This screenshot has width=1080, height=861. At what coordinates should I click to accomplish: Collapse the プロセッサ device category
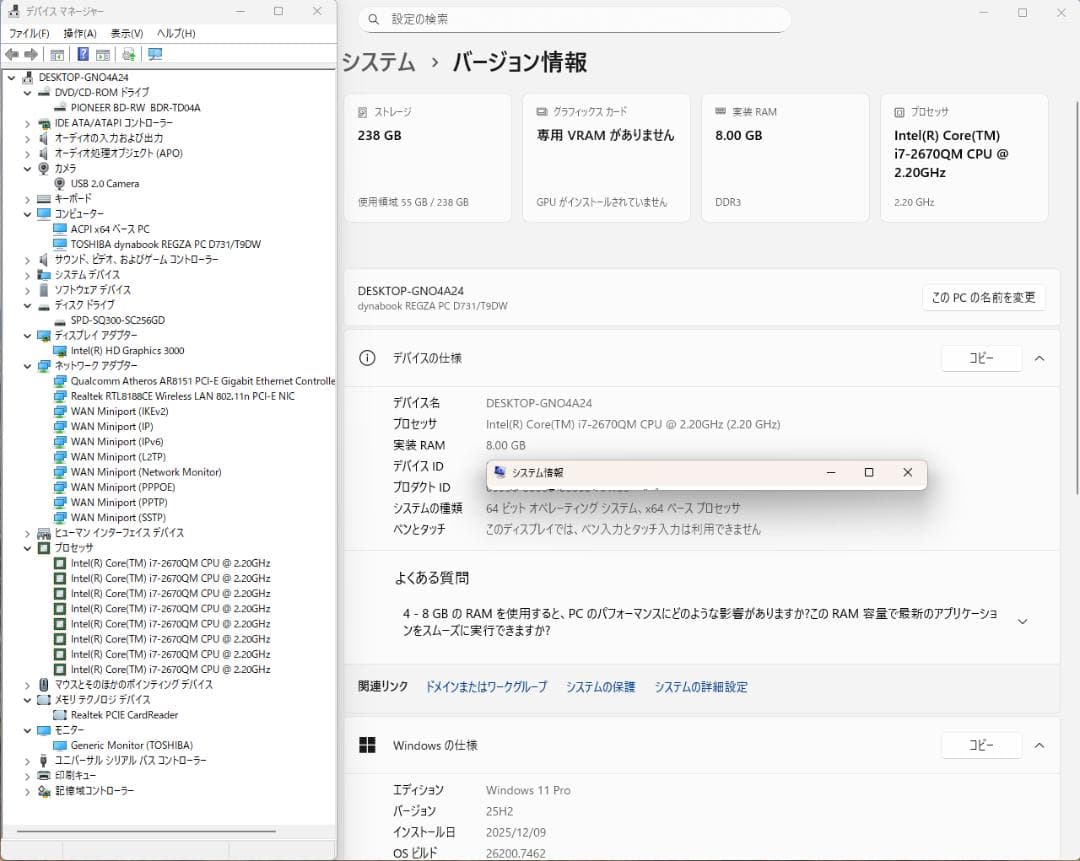pyautogui.click(x=28, y=547)
